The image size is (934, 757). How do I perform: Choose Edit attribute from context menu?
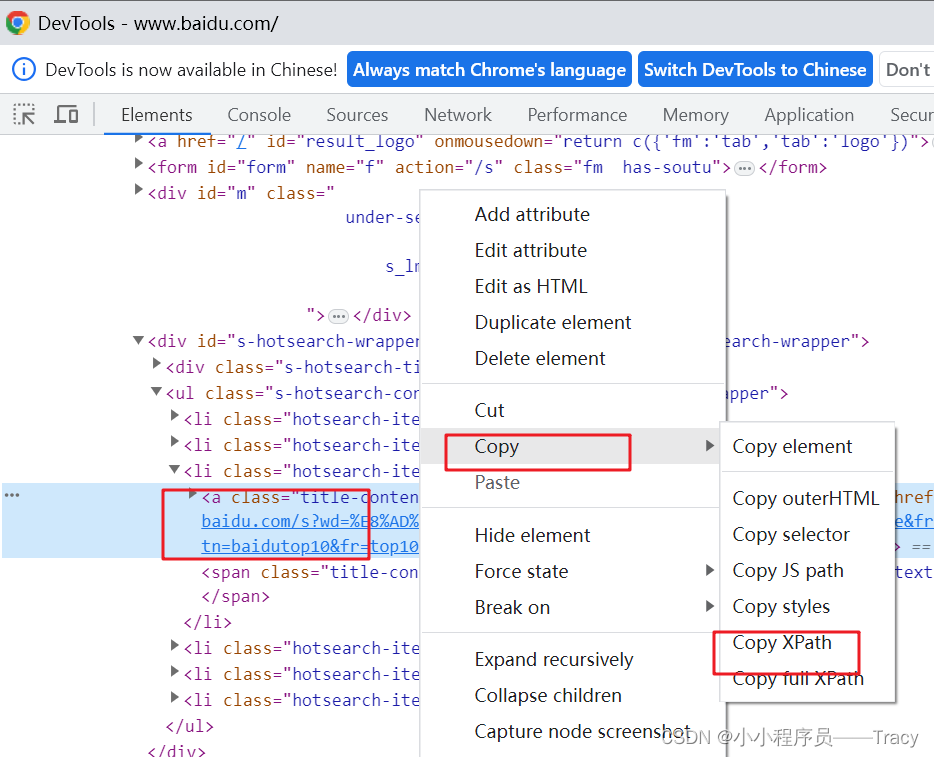click(573, 250)
